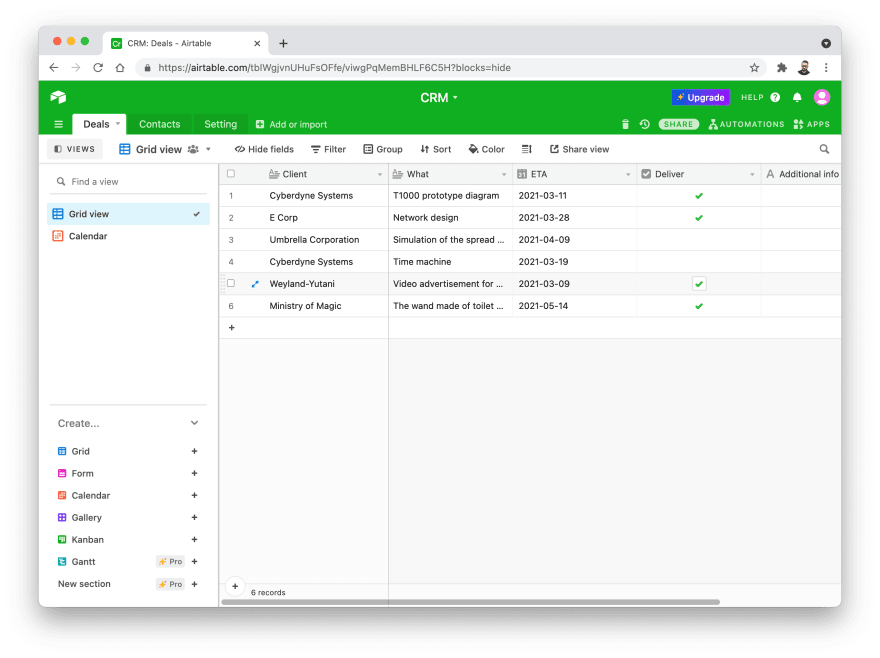Screen dimensions: 880x658
Task: Click the help question mark icon
Action: click(775, 97)
